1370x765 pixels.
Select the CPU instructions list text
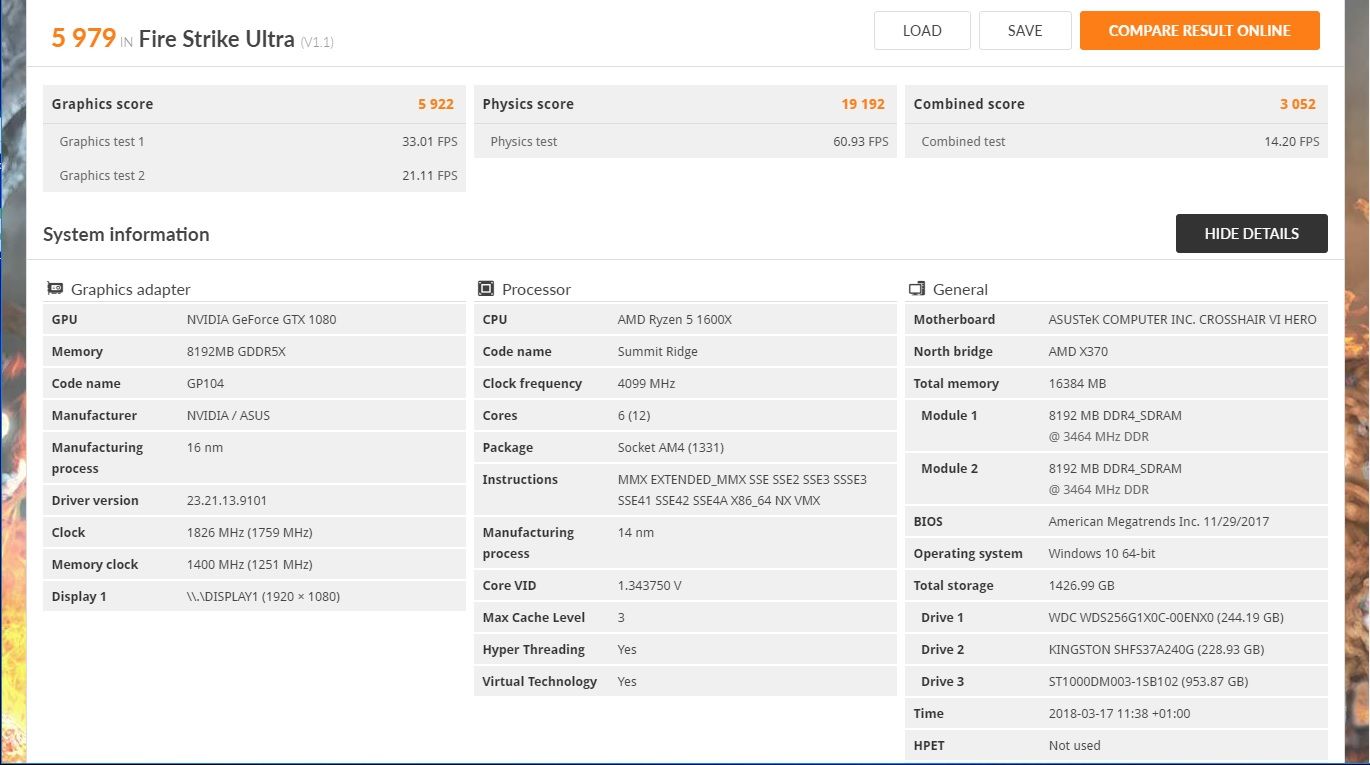pyautogui.click(x=742, y=490)
